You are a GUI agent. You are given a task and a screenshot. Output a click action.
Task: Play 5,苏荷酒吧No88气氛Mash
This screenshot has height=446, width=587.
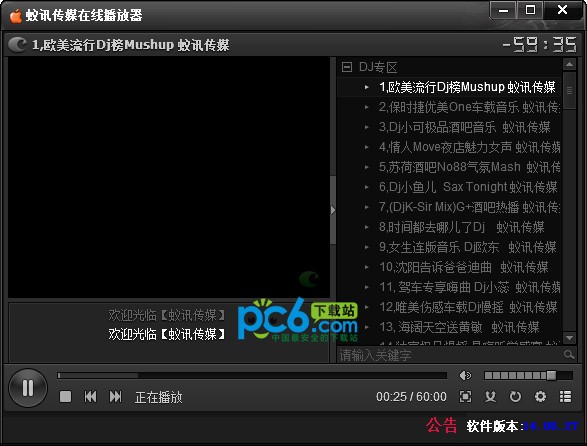(x=449, y=167)
